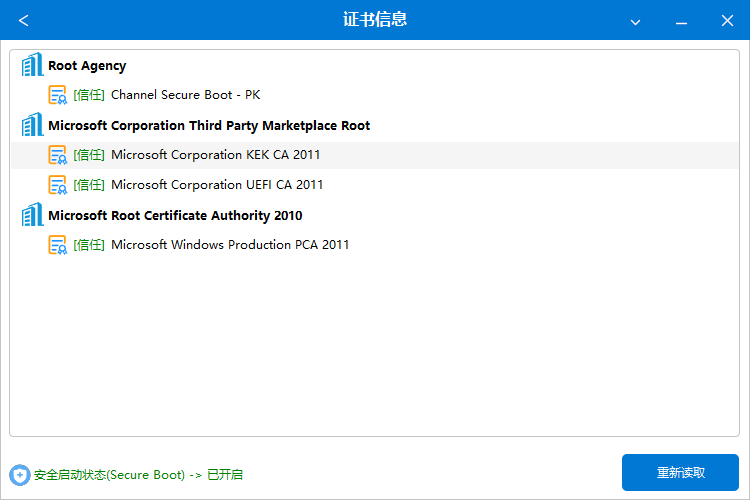Click [信任] tag on UEFI CA 2011 row

[89, 185]
